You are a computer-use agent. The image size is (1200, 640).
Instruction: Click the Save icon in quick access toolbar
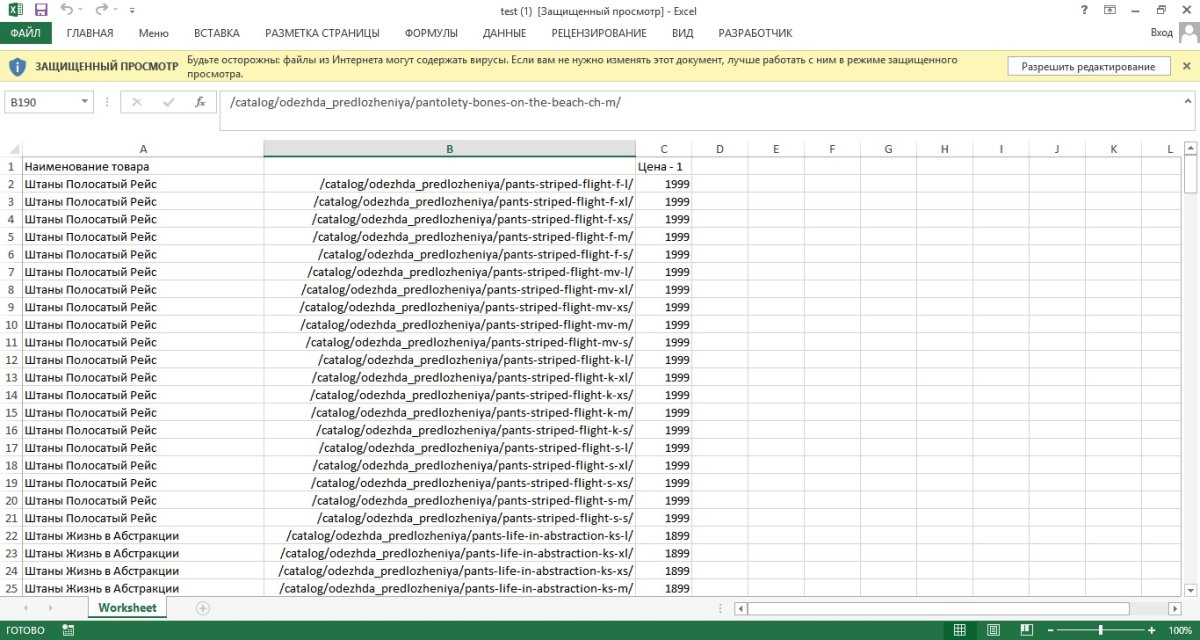pyautogui.click(x=41, y=10)
